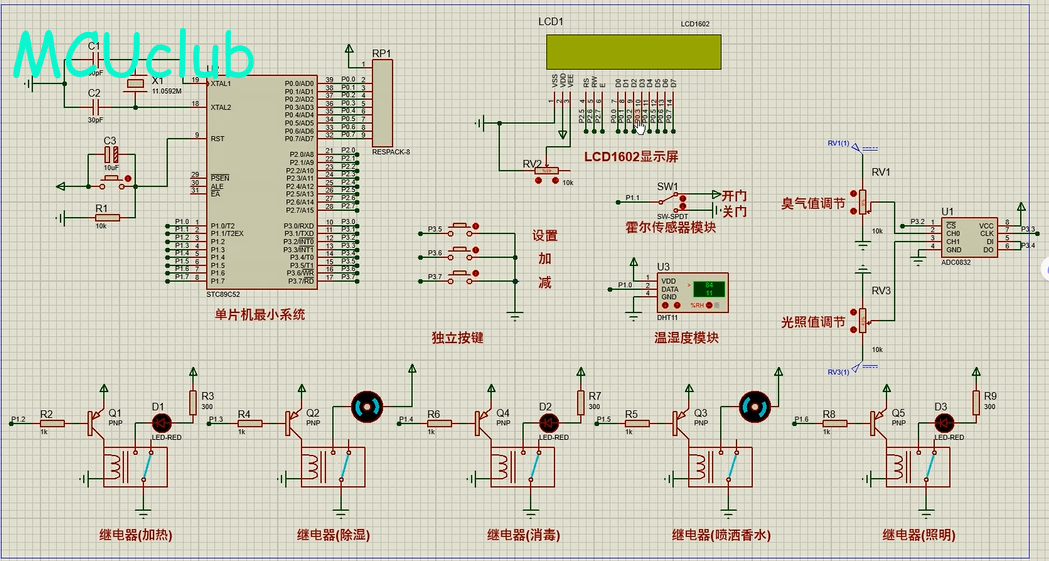Click the C3 10uF capacitor
The height and width of the screenshot is (561, 1049).
[112, 155]
